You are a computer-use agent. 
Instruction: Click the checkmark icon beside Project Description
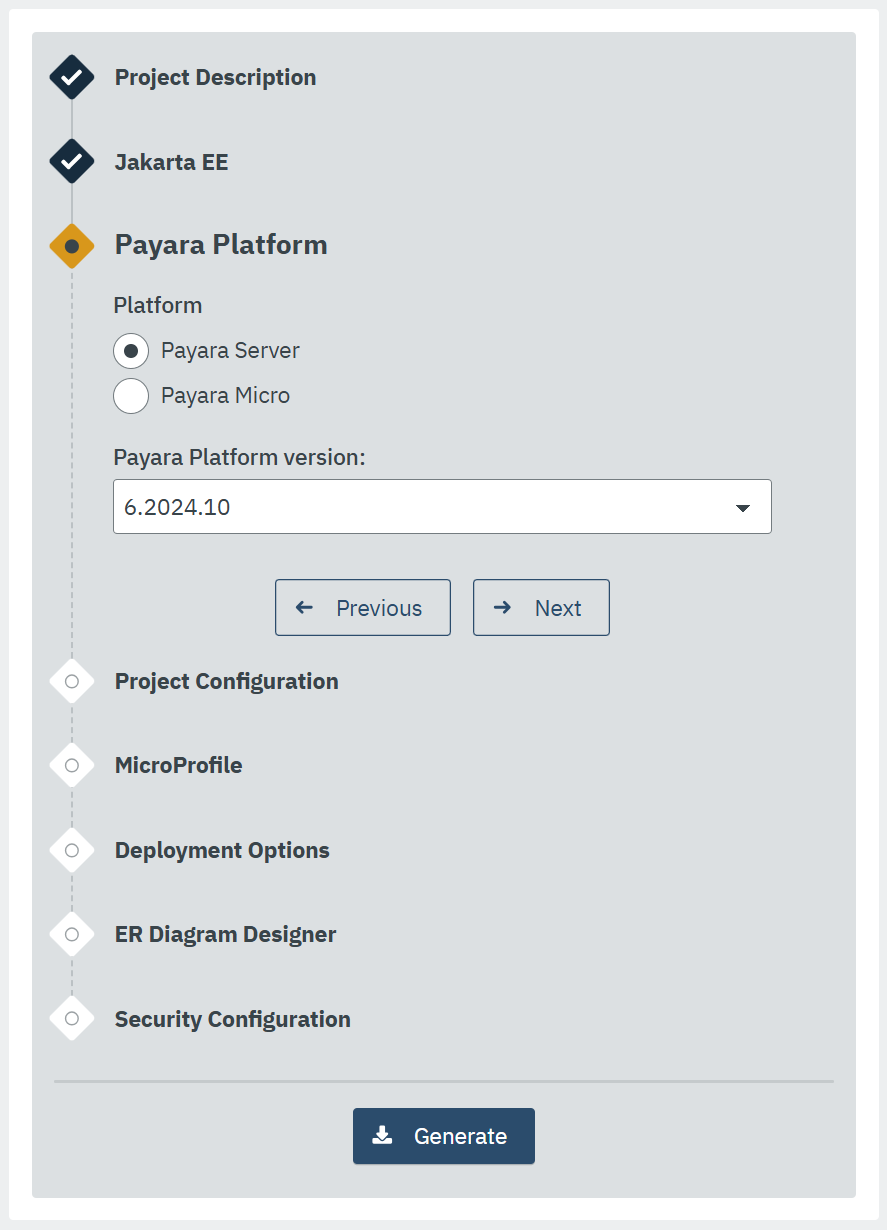pos(71,77)
